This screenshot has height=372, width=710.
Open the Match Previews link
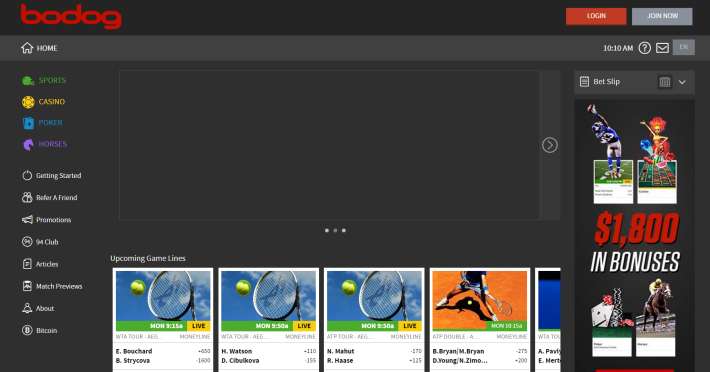pyautogui.click(x=59, y=286)
